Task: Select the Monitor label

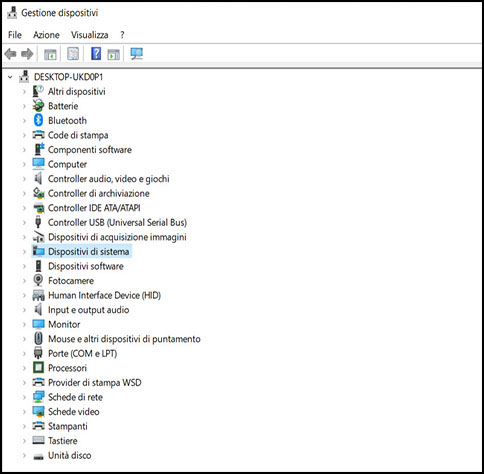Action: pos(64,324)
